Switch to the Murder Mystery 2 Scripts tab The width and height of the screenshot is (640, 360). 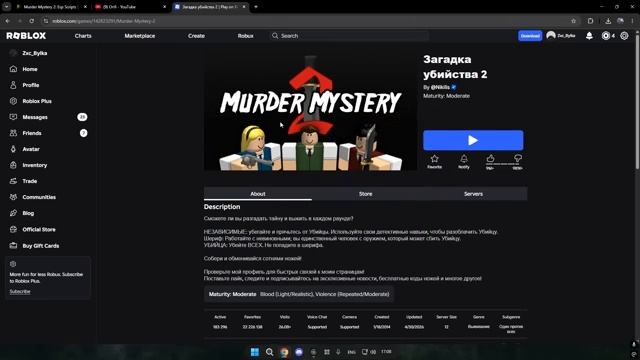coord(51,7)
